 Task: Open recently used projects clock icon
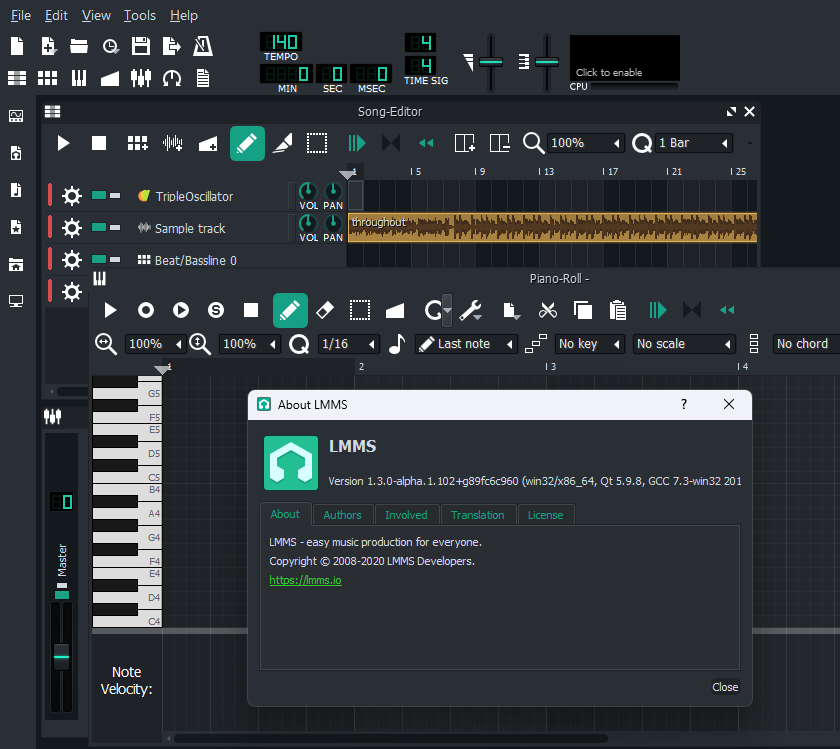pos(110,47)
